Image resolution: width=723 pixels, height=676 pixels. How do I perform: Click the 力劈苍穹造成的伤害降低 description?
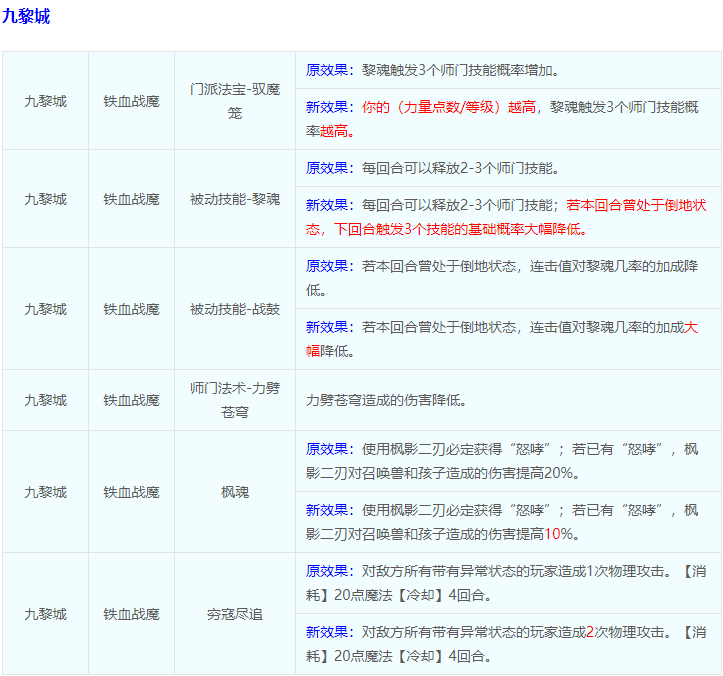click(386, 400)
